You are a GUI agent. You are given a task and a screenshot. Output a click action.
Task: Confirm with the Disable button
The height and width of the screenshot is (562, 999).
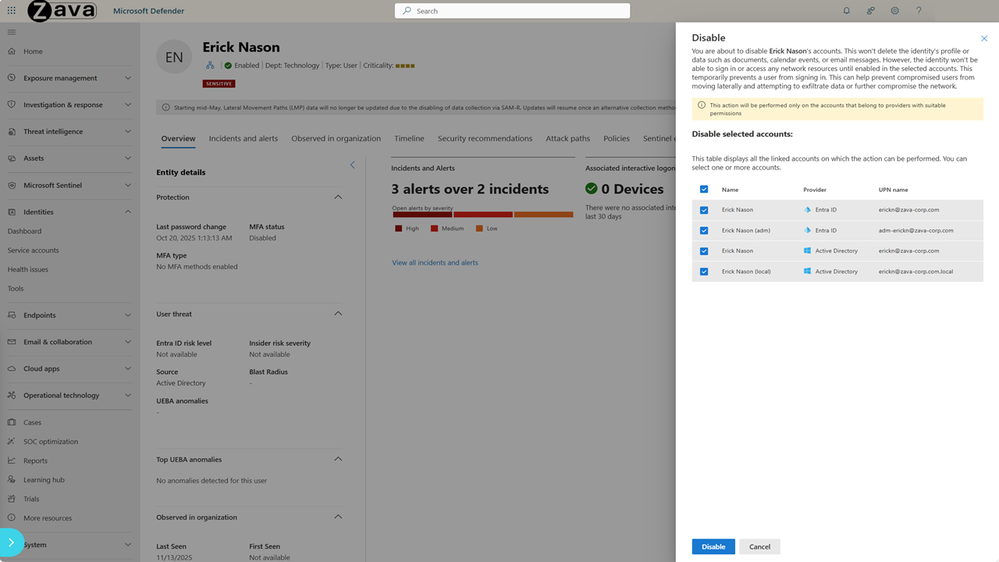tap(713, 547)
